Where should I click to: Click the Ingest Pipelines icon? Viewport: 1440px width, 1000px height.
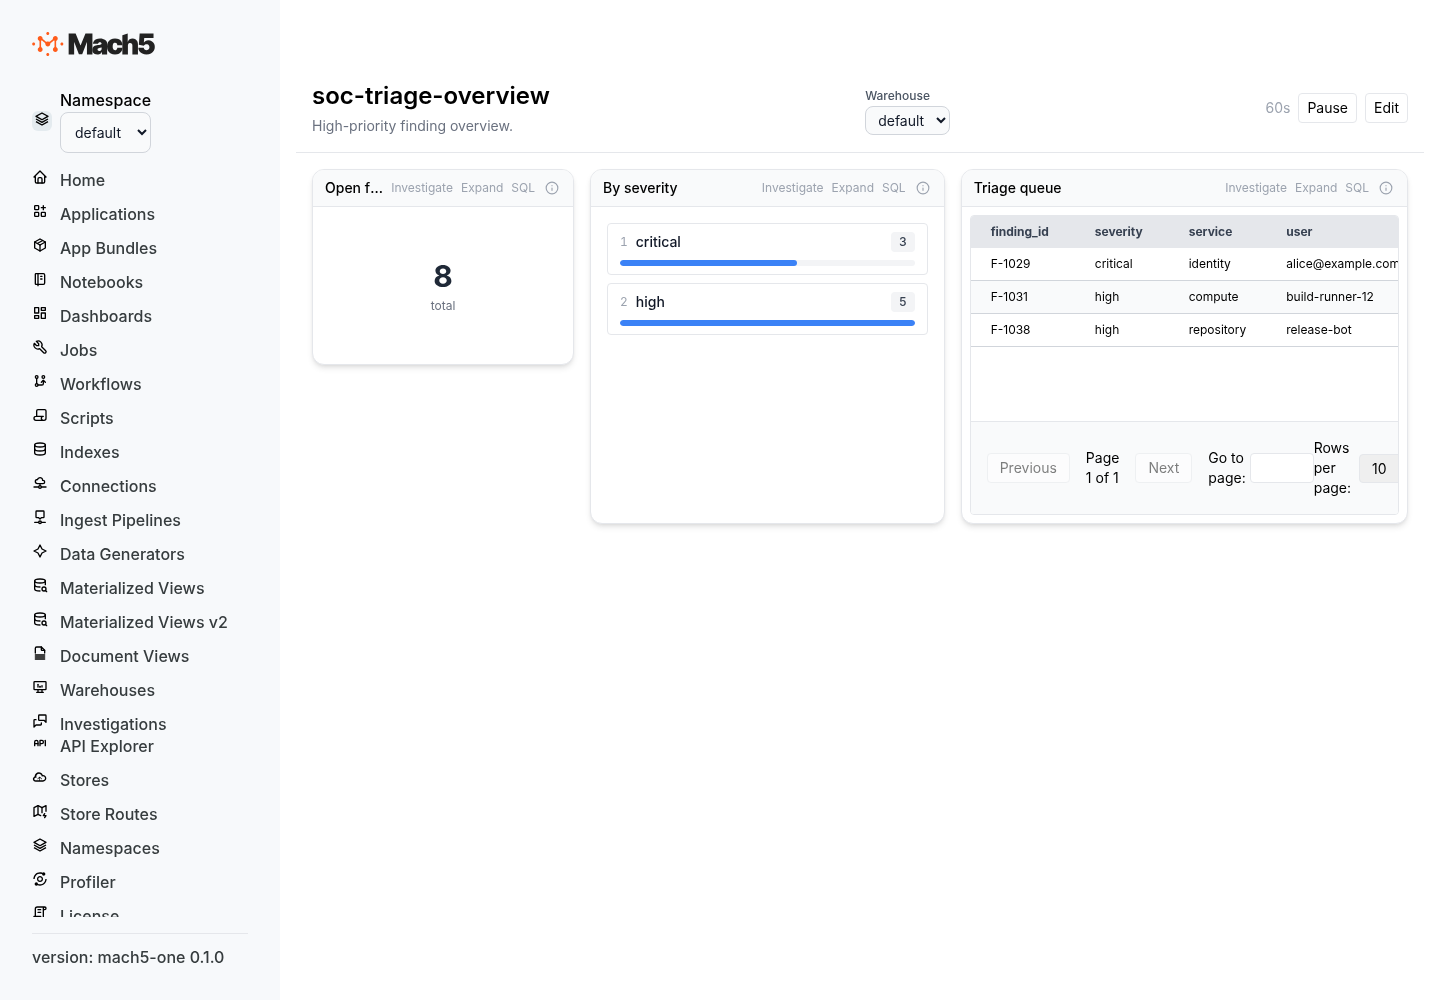point(40,518)
